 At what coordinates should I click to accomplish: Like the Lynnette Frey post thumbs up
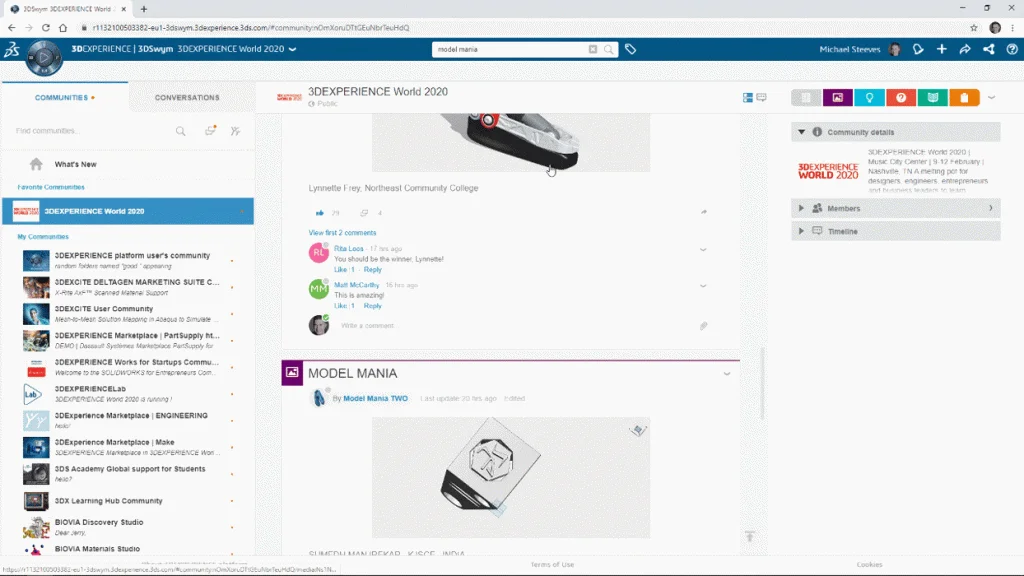tap(319, 213)
